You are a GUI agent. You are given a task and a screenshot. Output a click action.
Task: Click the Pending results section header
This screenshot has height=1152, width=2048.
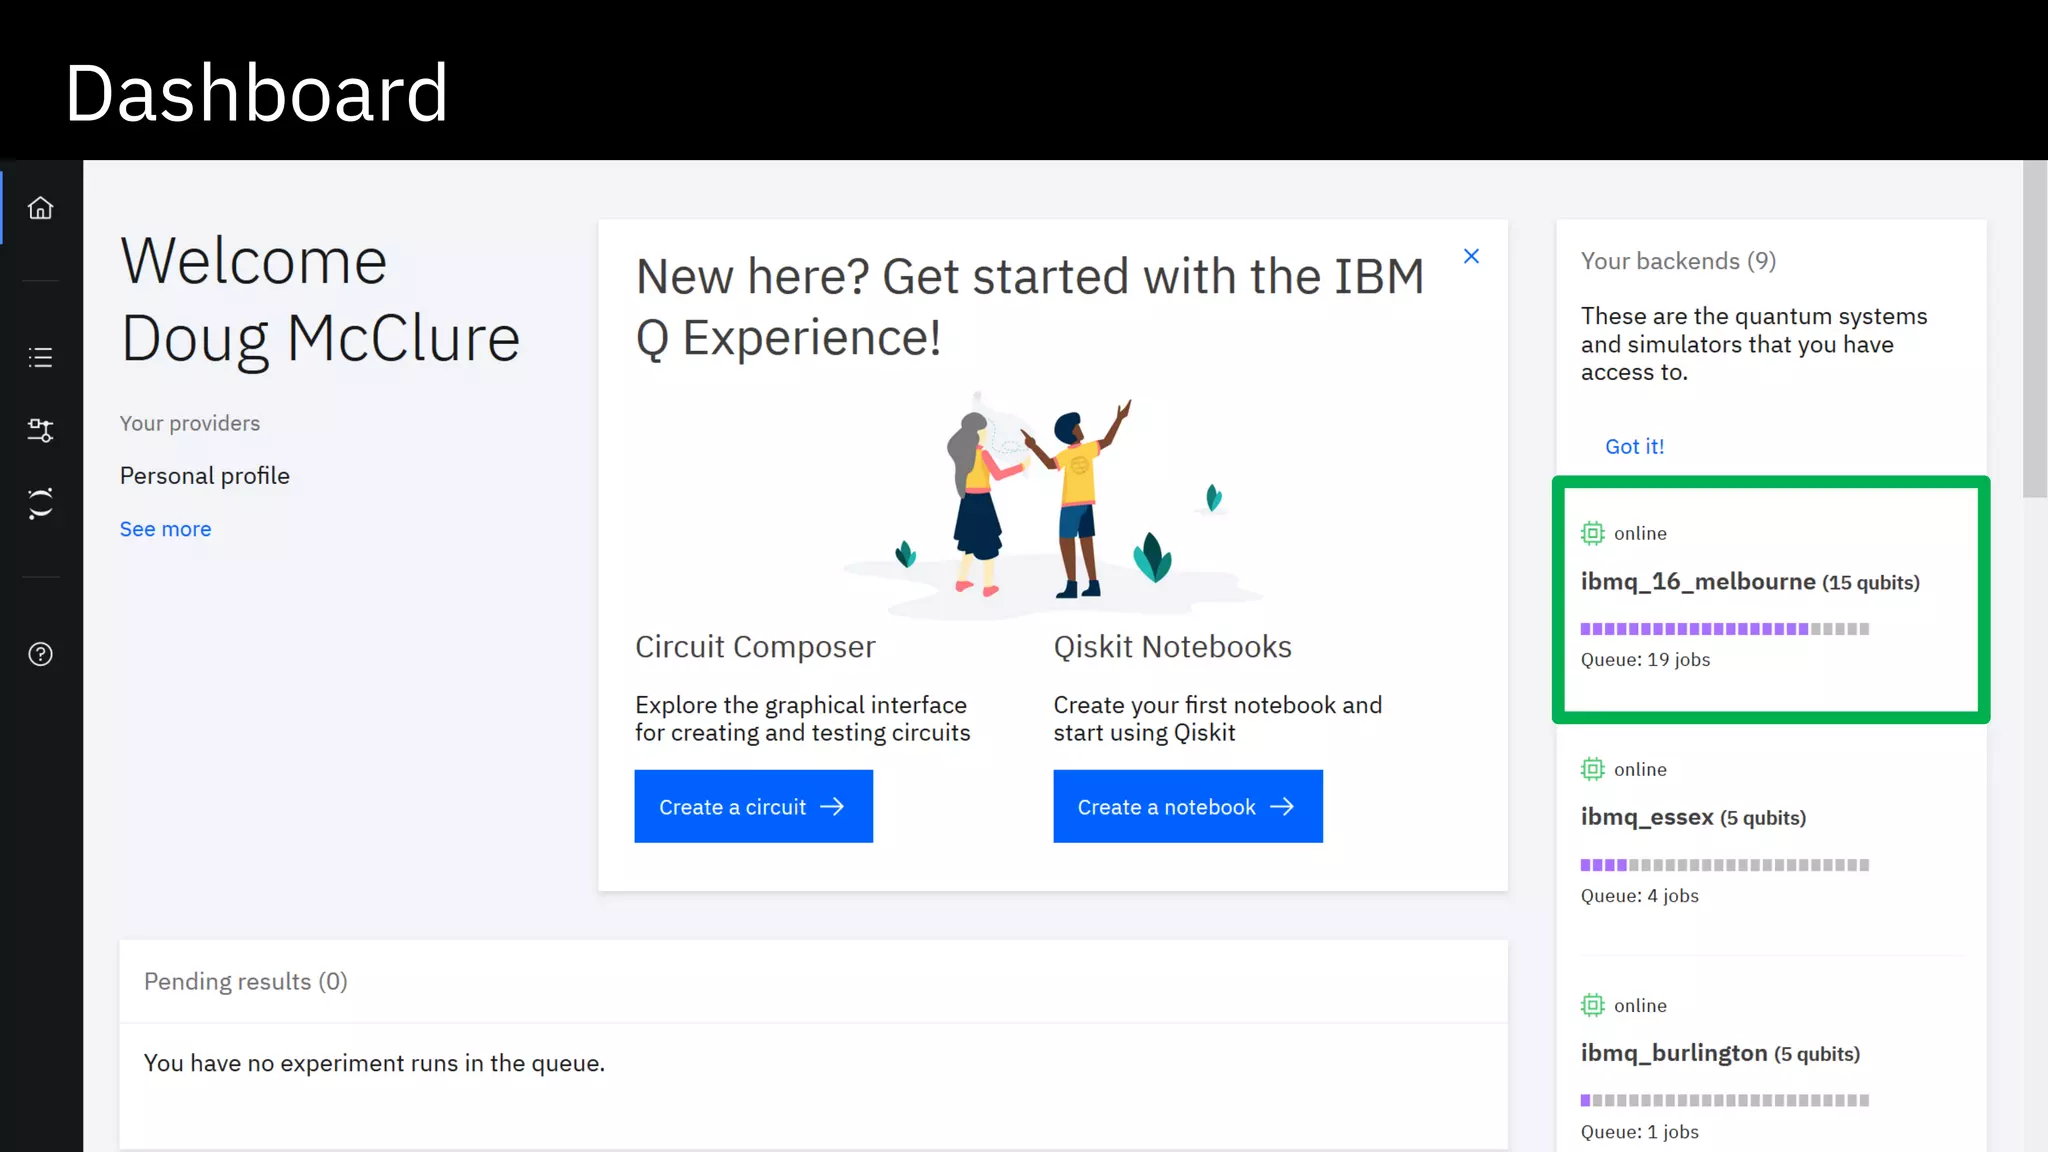[x=245, y=981]
